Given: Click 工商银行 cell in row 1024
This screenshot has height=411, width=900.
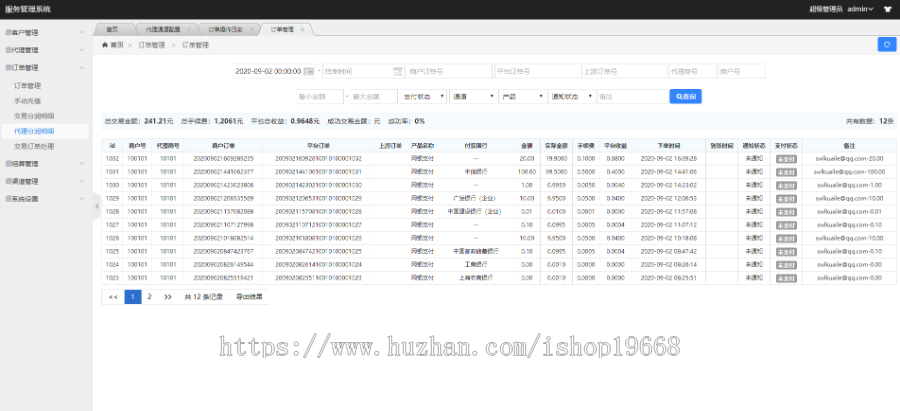Looking at the screenshot, I should pyautogui.click(x=476, y=265).
